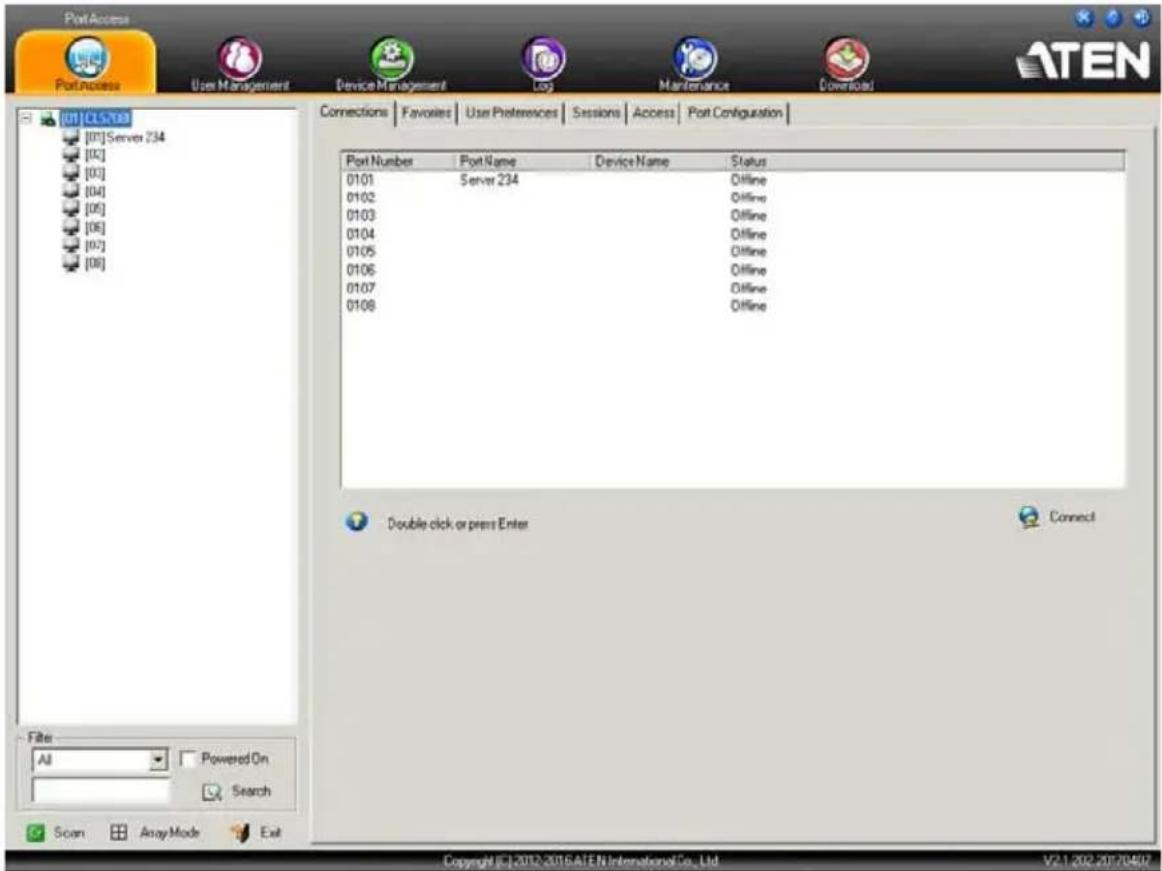This screenshot has height=871, width=1162.
Task: Sort by Port Name column header
Action: coord(522,161)
